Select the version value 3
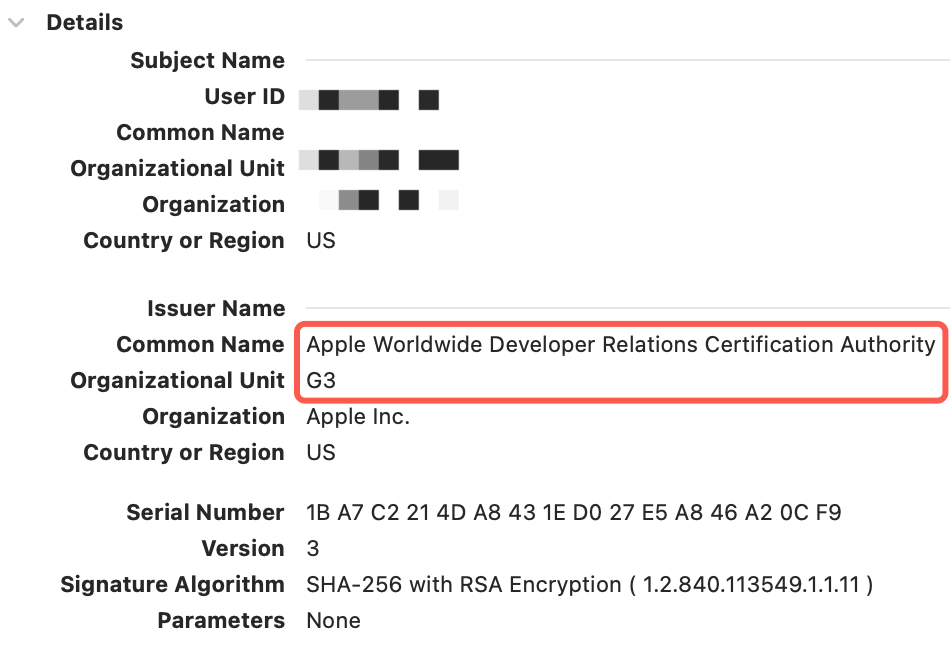The image size is (950, 656). point(312,549)
